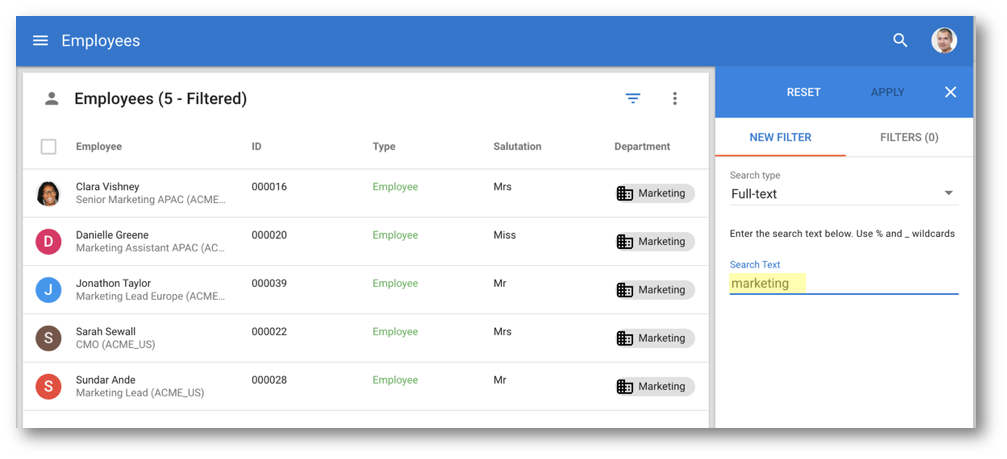Switch to the NEW FILTER tab
The height and width of the screenshot is (459, 1007).
coord(780,137)
